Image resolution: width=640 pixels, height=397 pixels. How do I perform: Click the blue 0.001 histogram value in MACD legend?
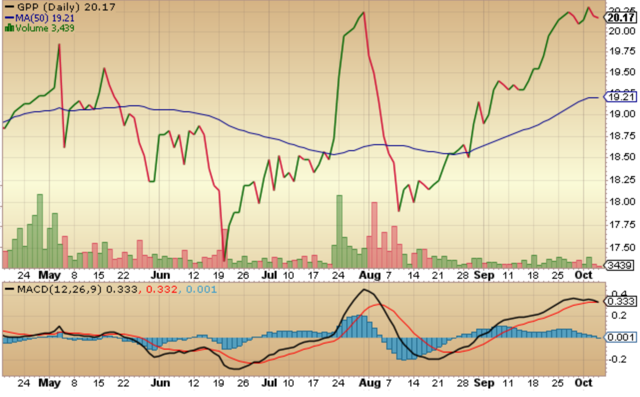click(x=201, y=290)
